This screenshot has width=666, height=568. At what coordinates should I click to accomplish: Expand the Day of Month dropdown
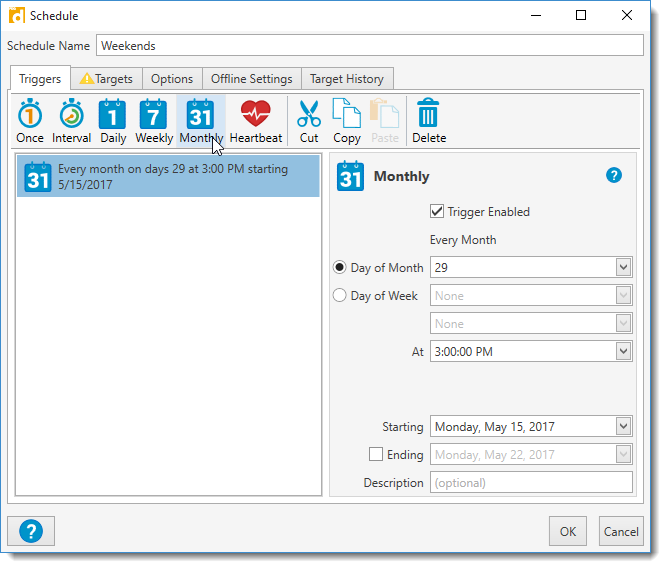click(x=623, y=267)
